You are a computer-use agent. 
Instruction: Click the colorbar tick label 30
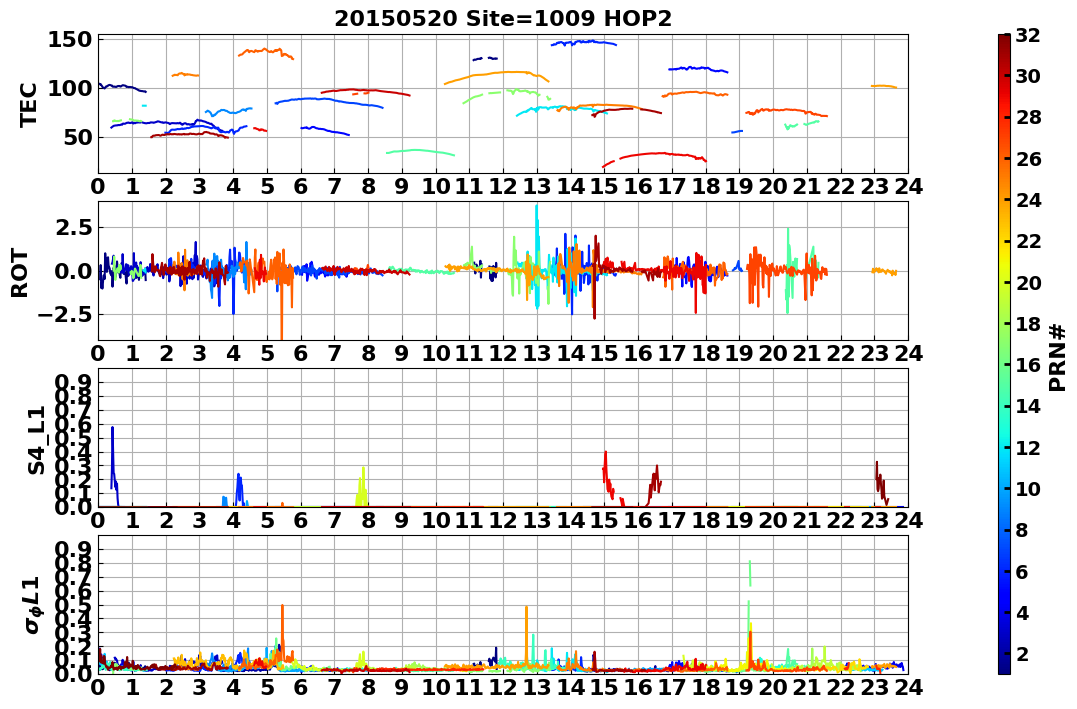(1028, 76)
